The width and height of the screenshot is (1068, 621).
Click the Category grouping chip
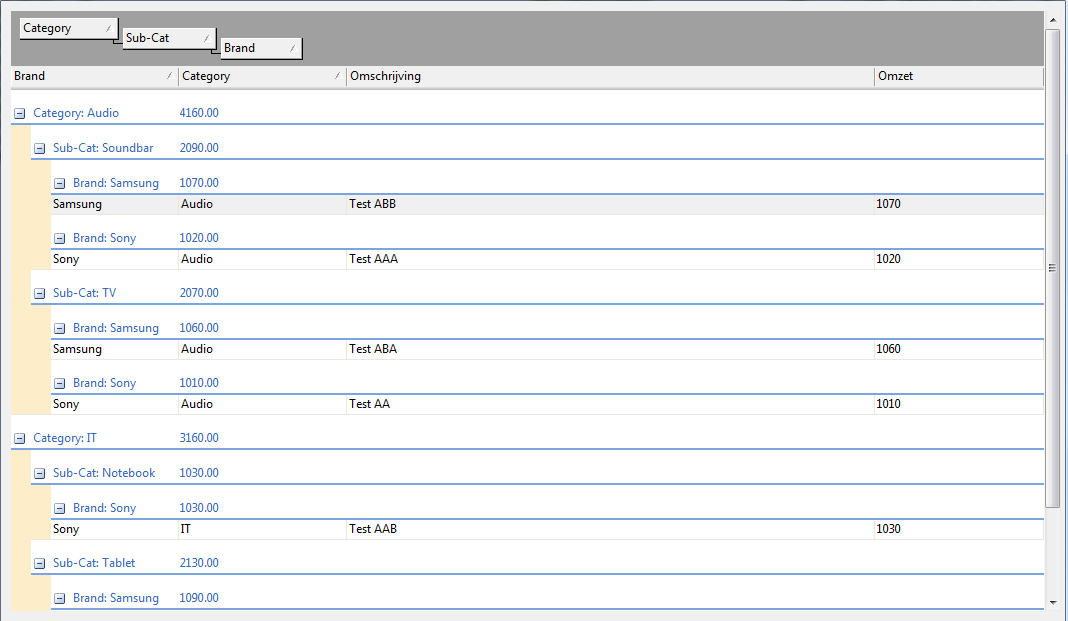pos(67,29)
